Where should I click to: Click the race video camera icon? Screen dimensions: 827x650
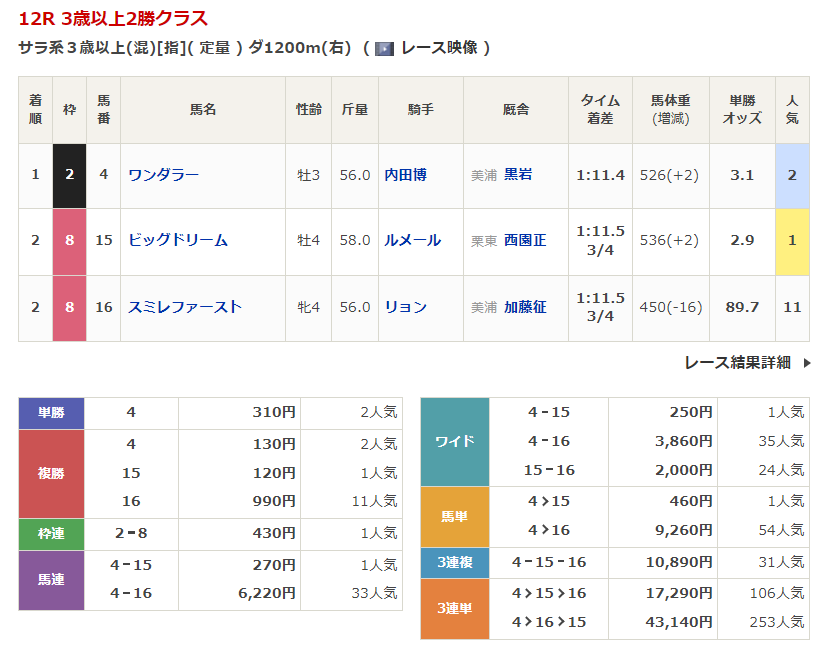384,48
